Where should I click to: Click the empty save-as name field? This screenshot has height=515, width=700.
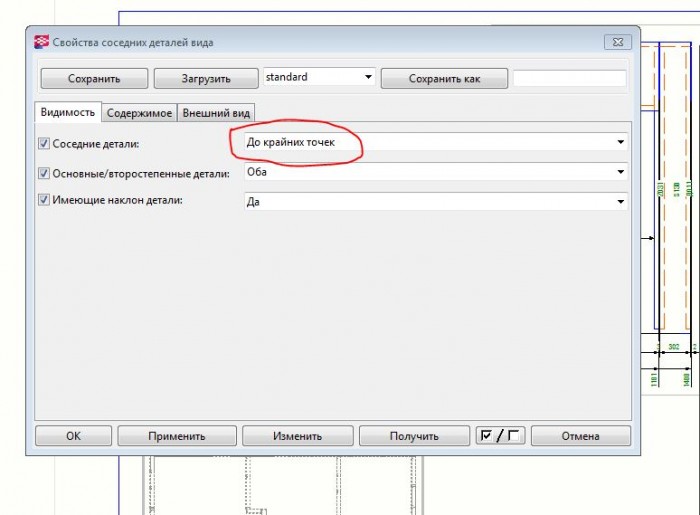click(x=569, y=78)
